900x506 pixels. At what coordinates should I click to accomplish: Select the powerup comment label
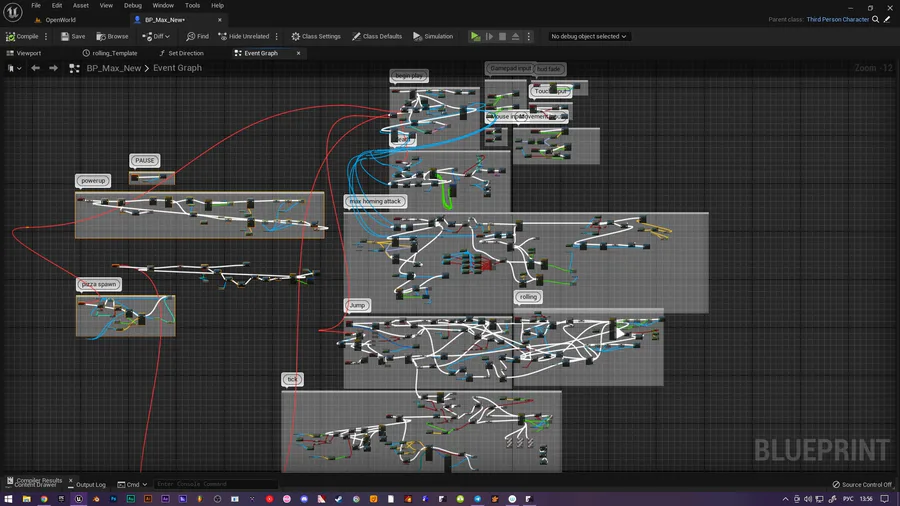point(93,181)
